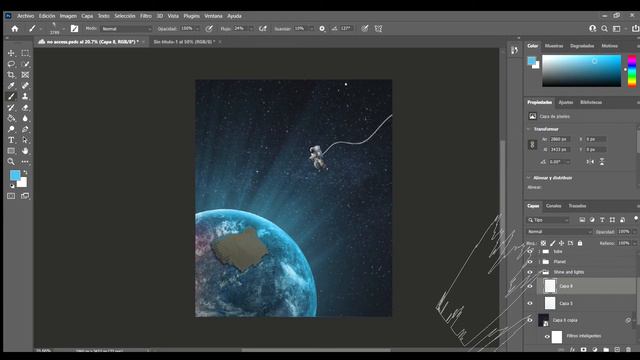
Task: Open the brush preset picker dropdown
Action: tap(63, 29)
